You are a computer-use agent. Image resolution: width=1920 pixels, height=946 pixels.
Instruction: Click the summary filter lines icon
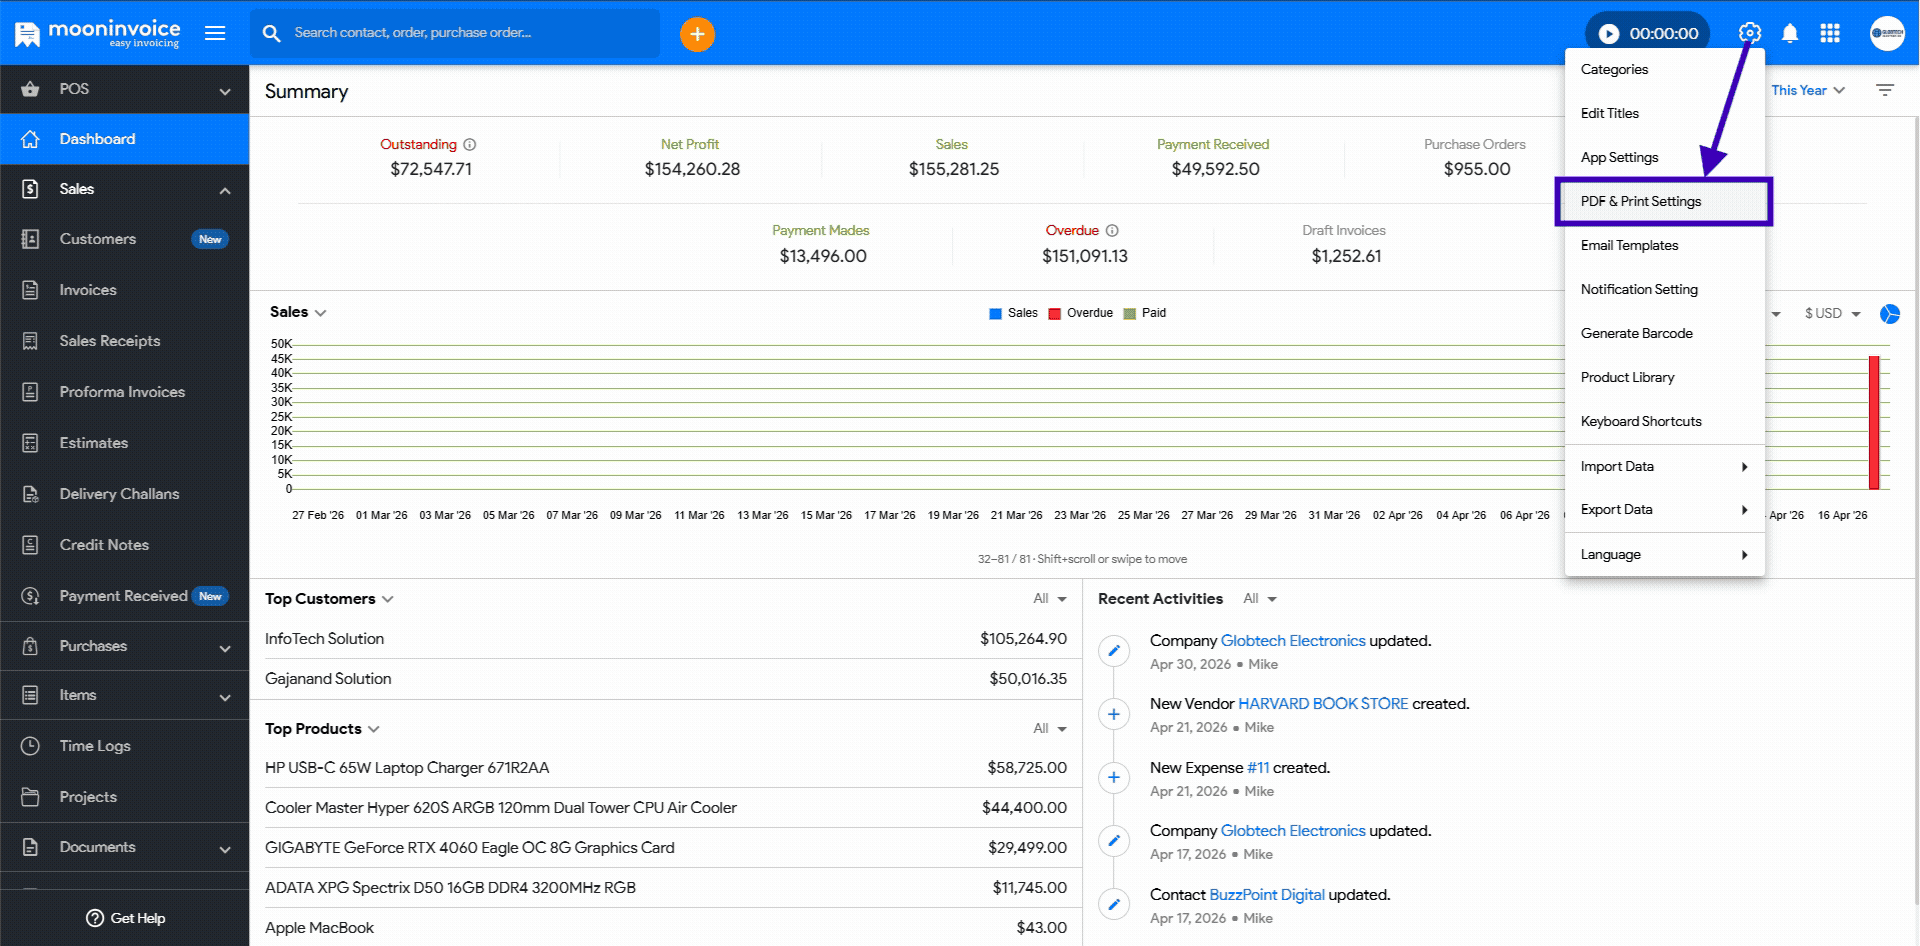[1885, 90]
